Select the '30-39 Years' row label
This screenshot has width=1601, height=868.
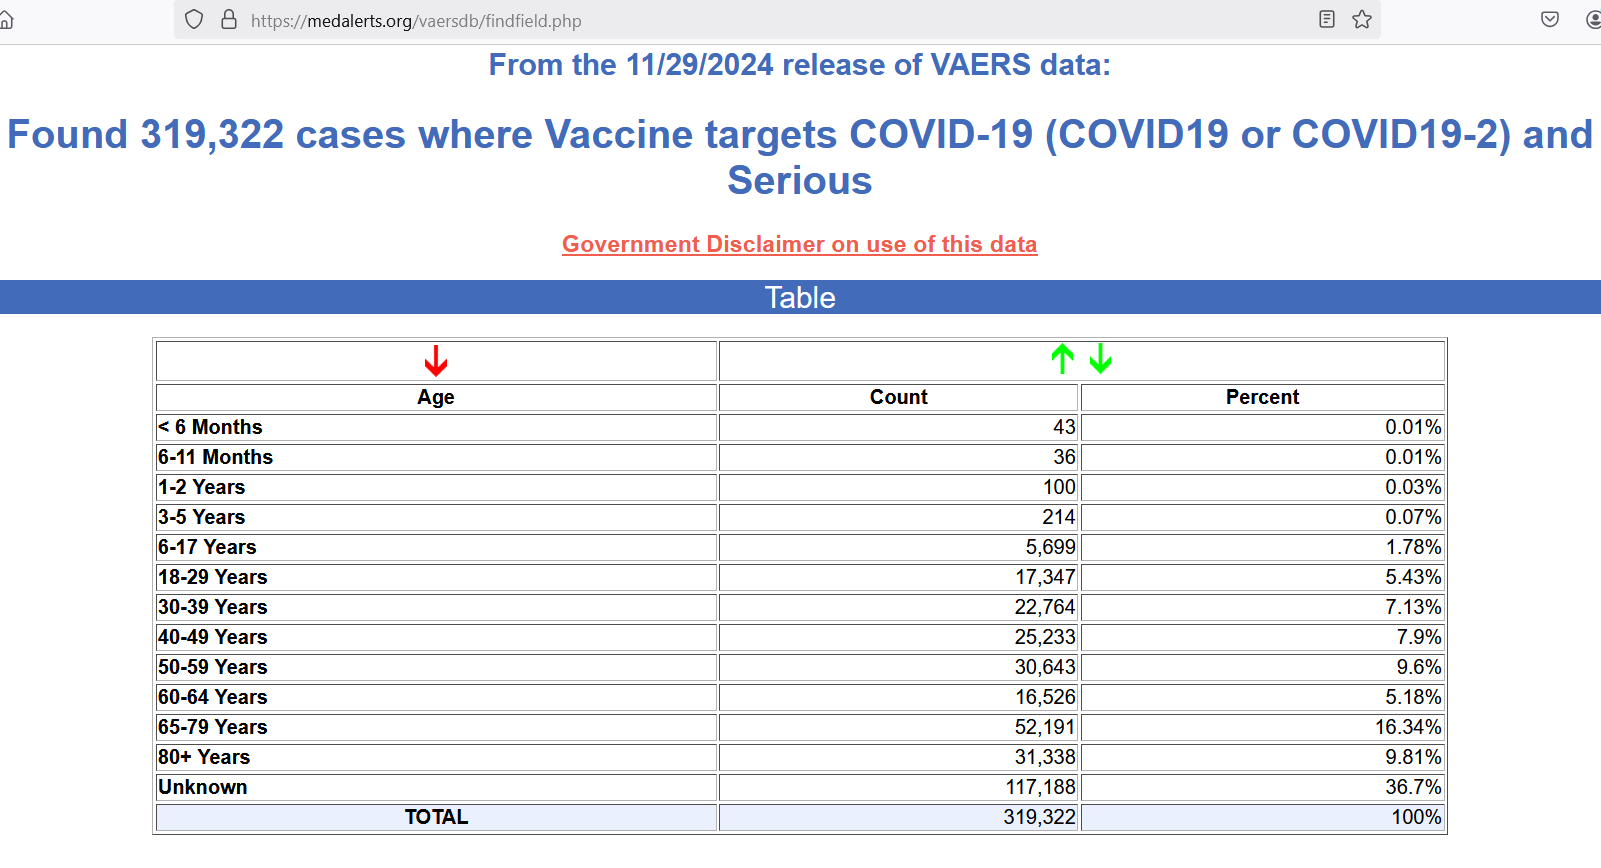tap(212, 607)
